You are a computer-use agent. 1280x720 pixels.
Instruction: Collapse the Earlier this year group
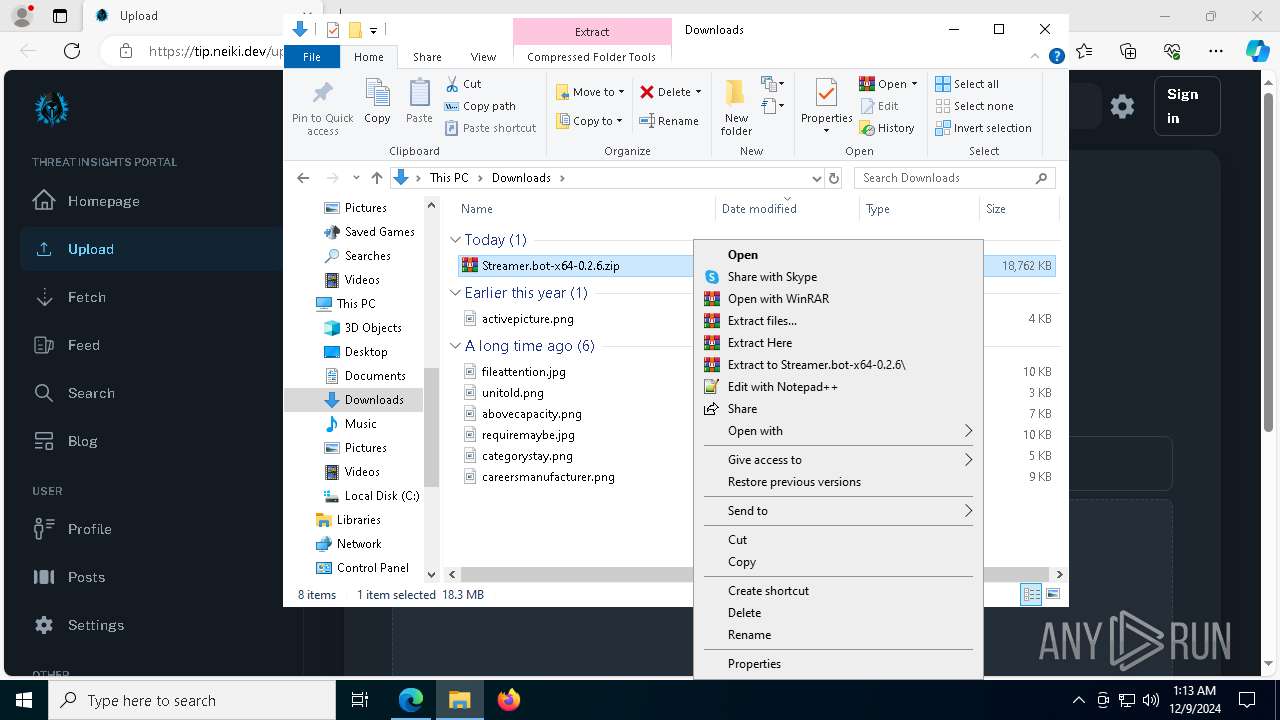pos(456,293)
